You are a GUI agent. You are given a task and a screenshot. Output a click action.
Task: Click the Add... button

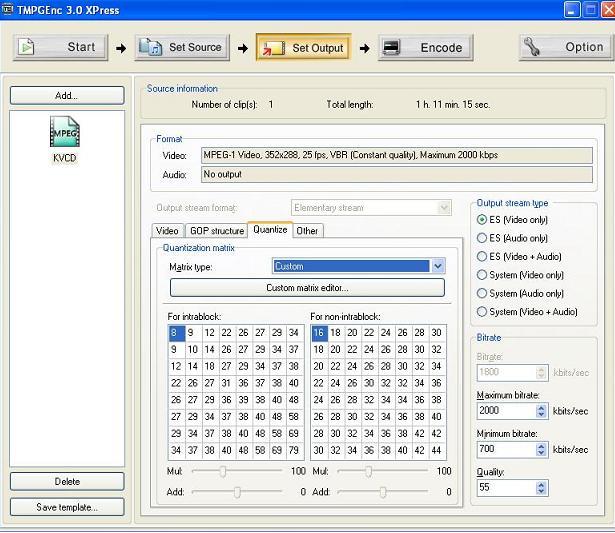67,95
